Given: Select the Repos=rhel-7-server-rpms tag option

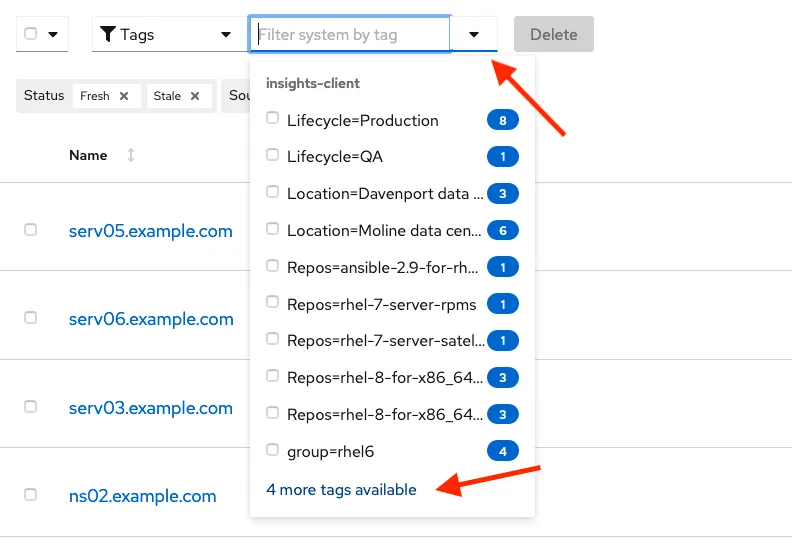Looking at the screenshot, I should [381, 304].
